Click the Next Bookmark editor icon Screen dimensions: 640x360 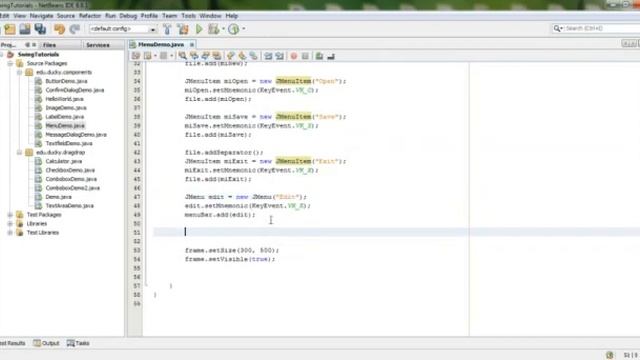(x=242, y=56)
